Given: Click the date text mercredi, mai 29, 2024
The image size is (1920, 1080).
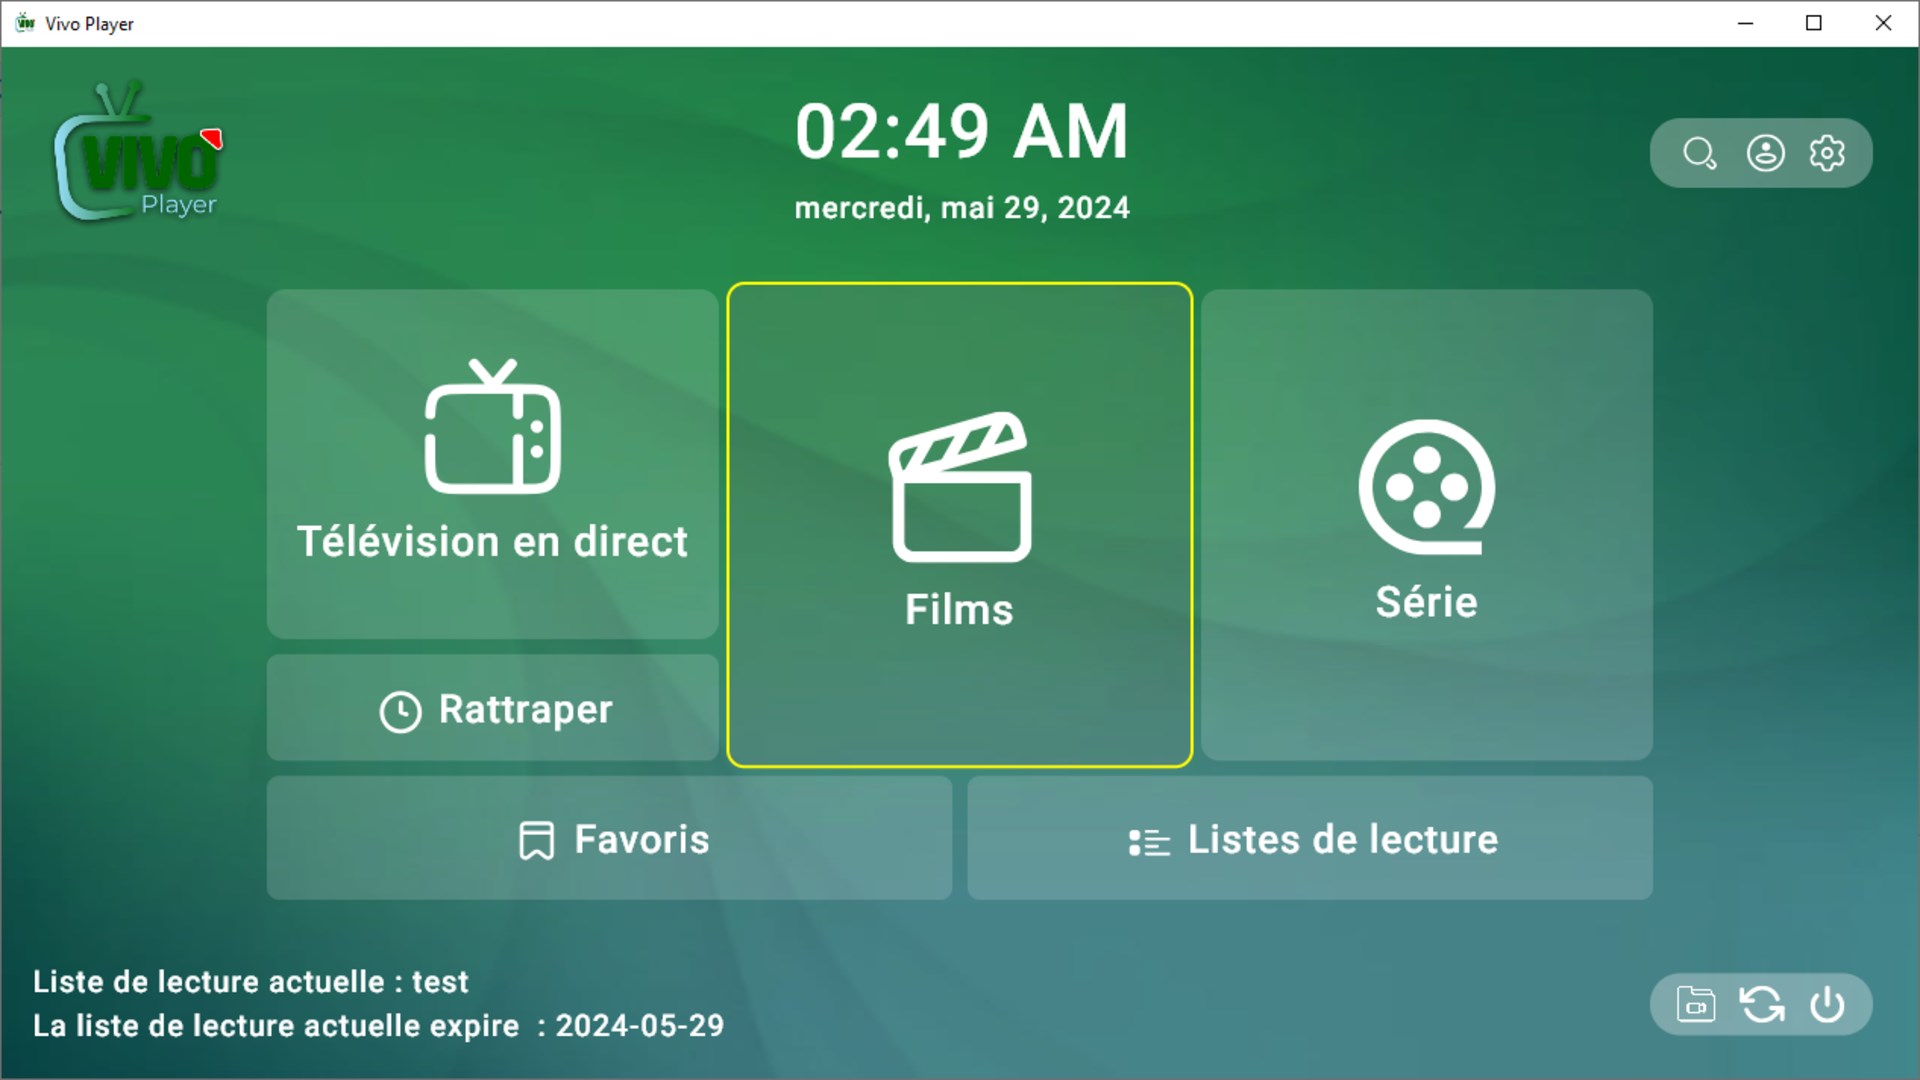Looking at the screenshot, I should coord(961,208).
